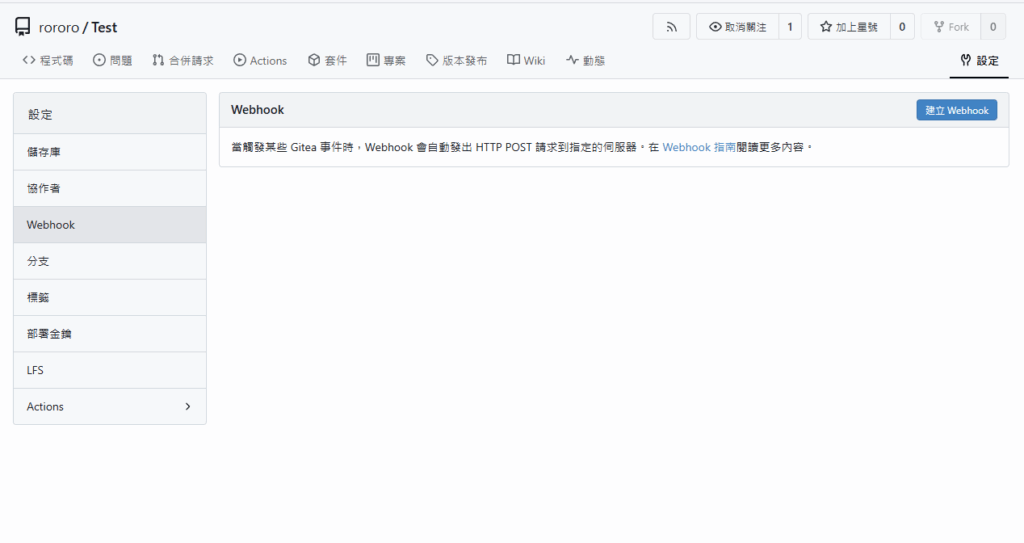Click the Fork button
This screenshot has height=543, width=1024.
[950, 27]
